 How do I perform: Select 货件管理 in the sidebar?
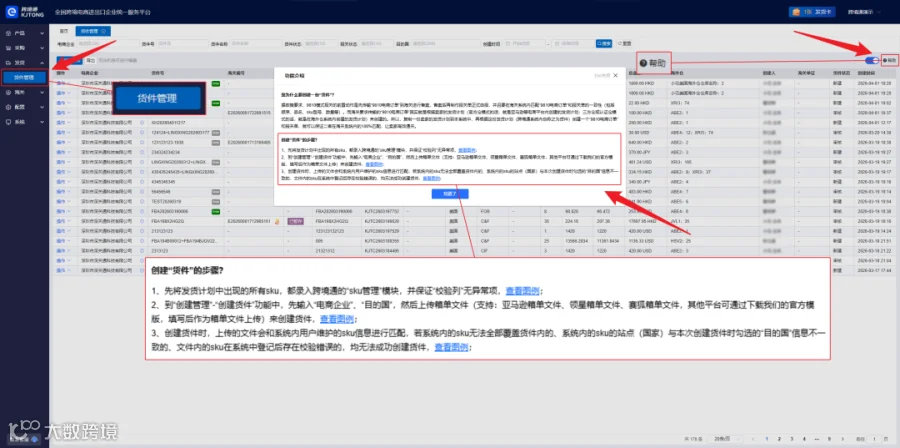[x=24, y=77]
